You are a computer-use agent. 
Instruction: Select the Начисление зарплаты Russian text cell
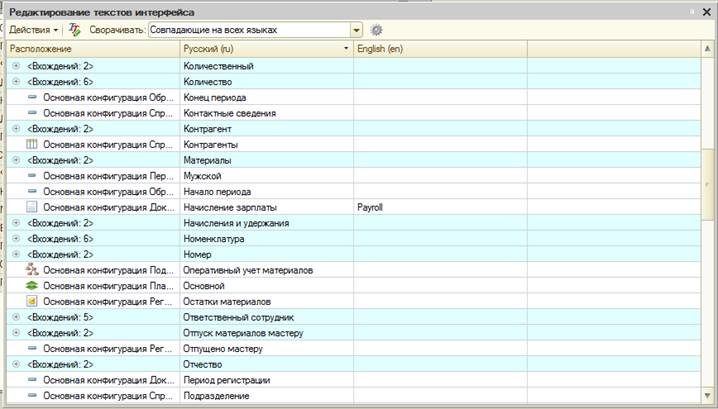tap(267, 207)
